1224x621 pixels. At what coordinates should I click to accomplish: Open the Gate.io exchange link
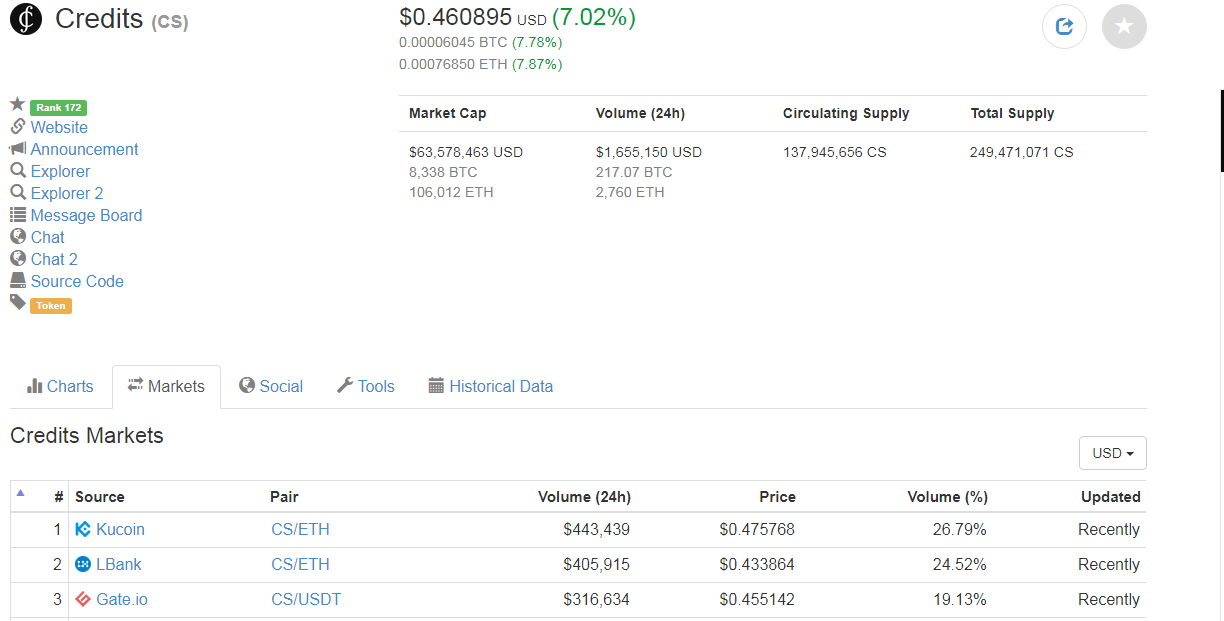point(122,599)
